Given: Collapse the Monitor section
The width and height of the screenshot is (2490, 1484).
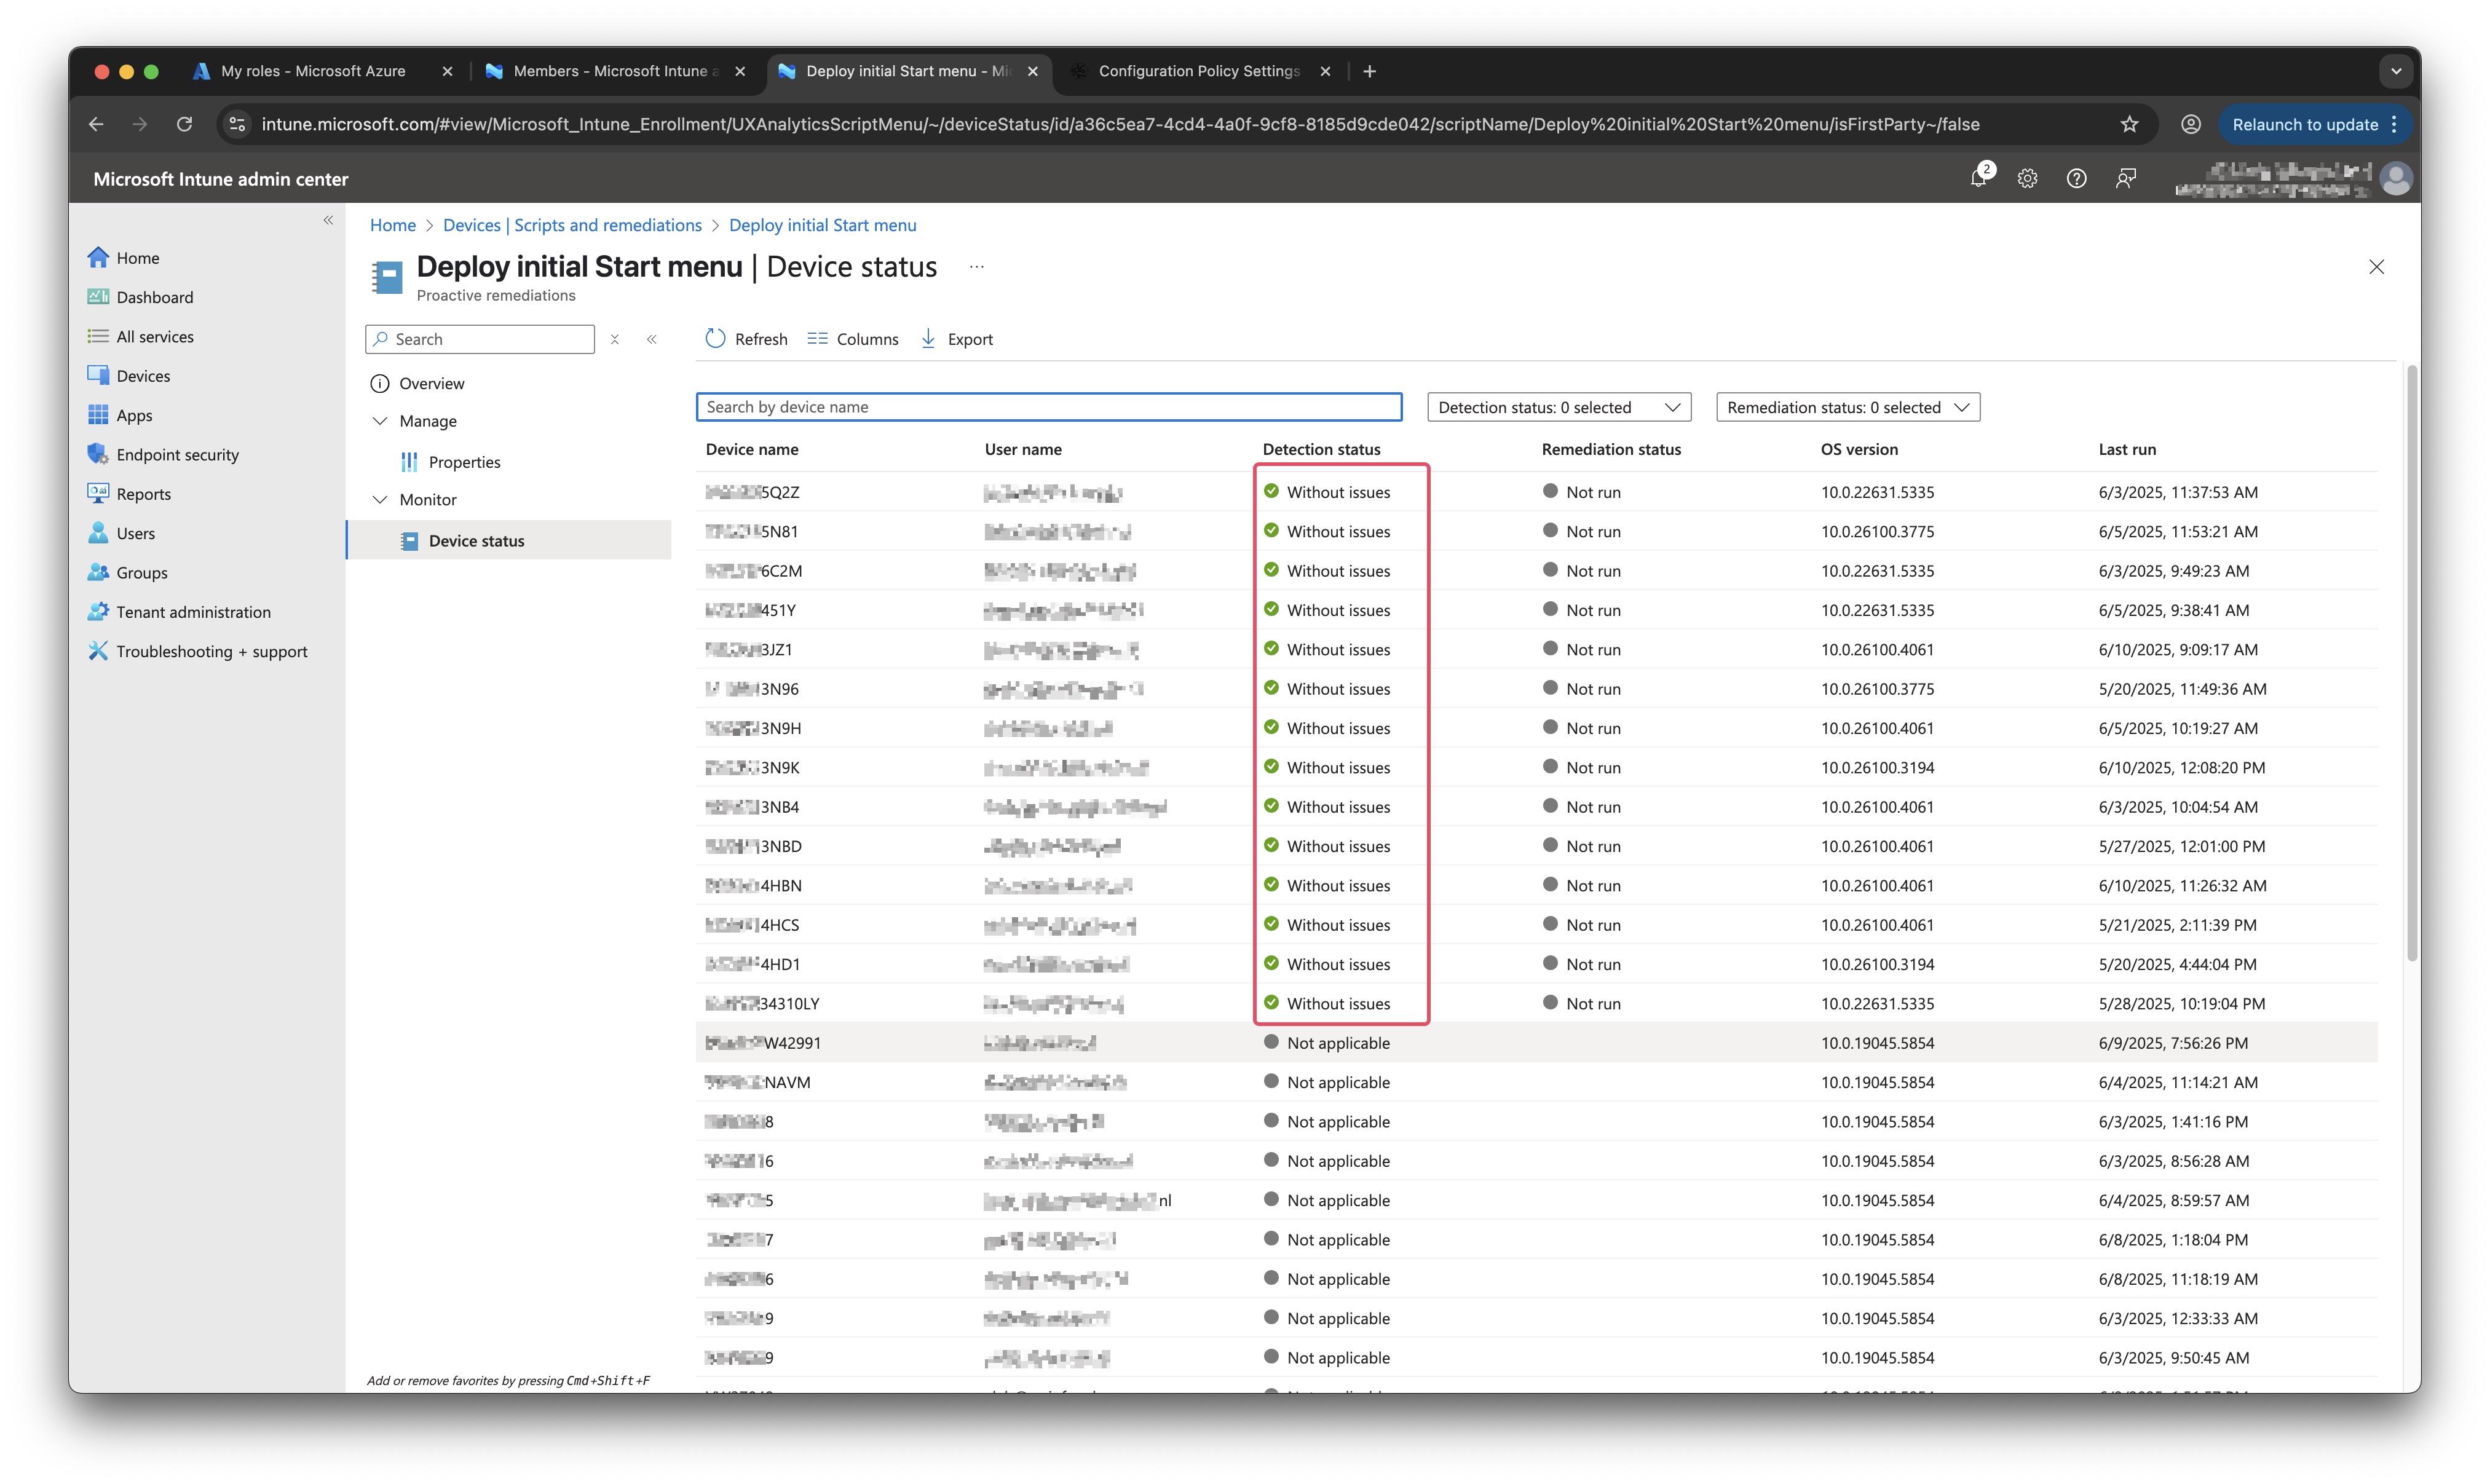Looking at the screenshot, I should 380,500.
